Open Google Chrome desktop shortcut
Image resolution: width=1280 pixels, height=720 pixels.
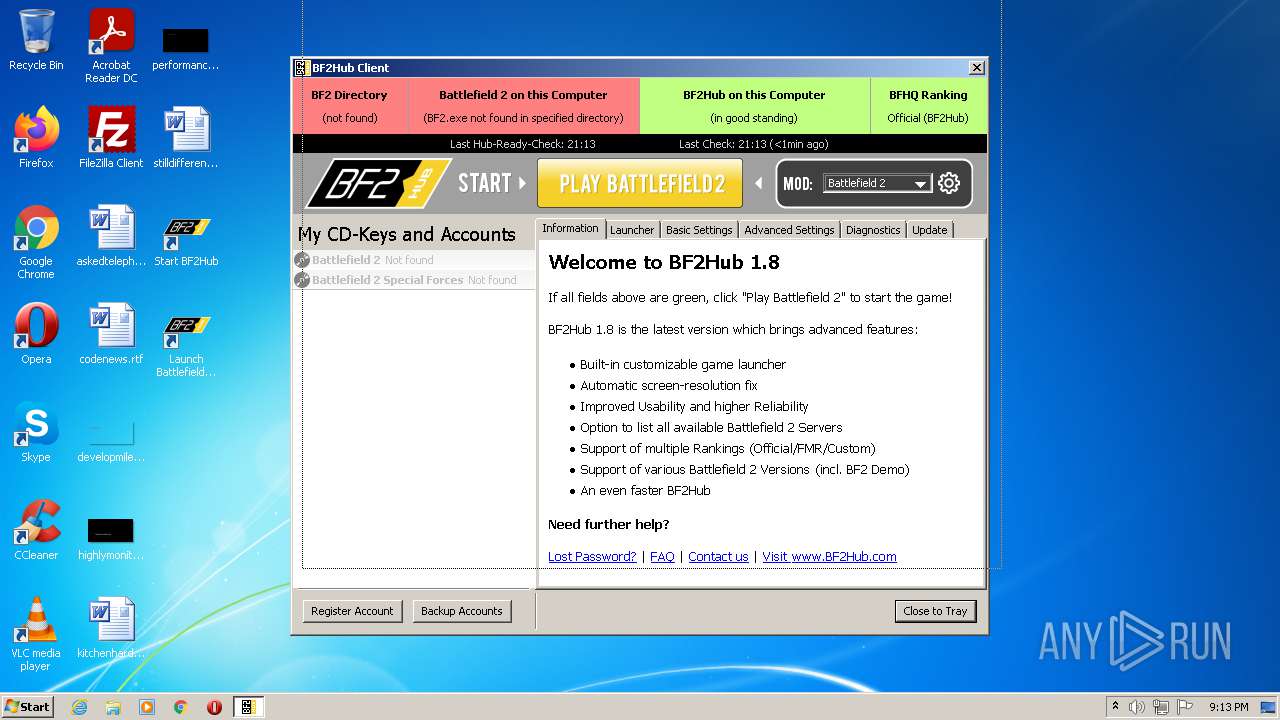[36, 242]
